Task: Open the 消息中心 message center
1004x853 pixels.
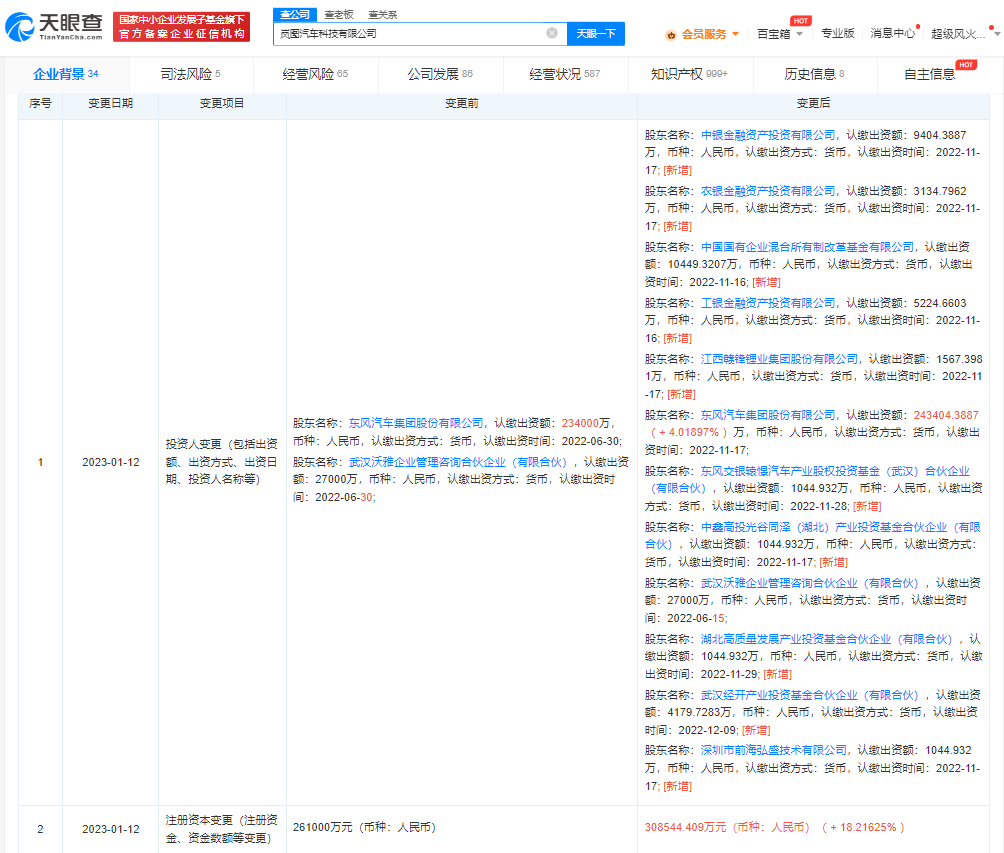Action: coord(893,33)
